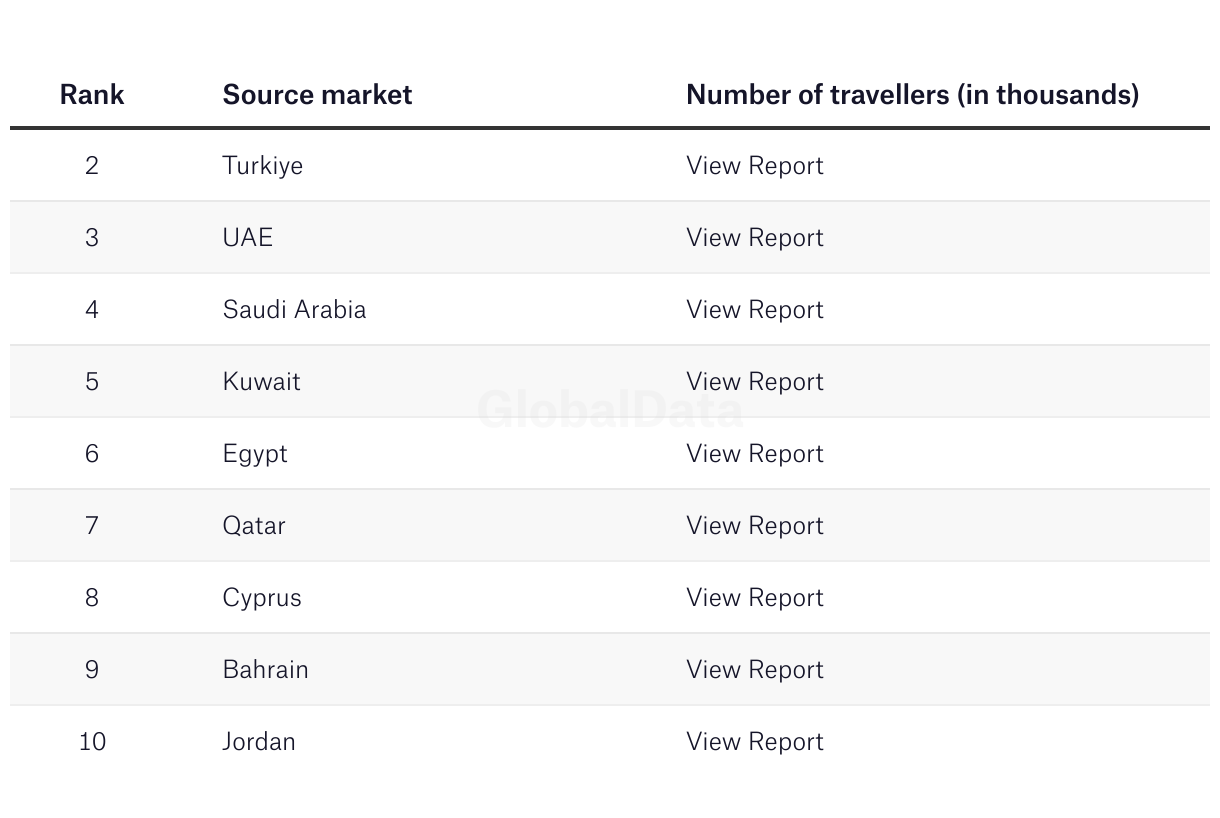The height and width of the screenshot is (818, 1220).
Task: Open View Report for Qatar
Action: pyautogui.click(x=754, y=526)
